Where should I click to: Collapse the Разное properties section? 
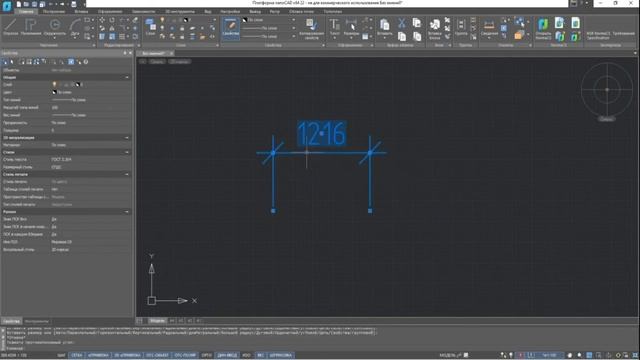pos(127,212)
